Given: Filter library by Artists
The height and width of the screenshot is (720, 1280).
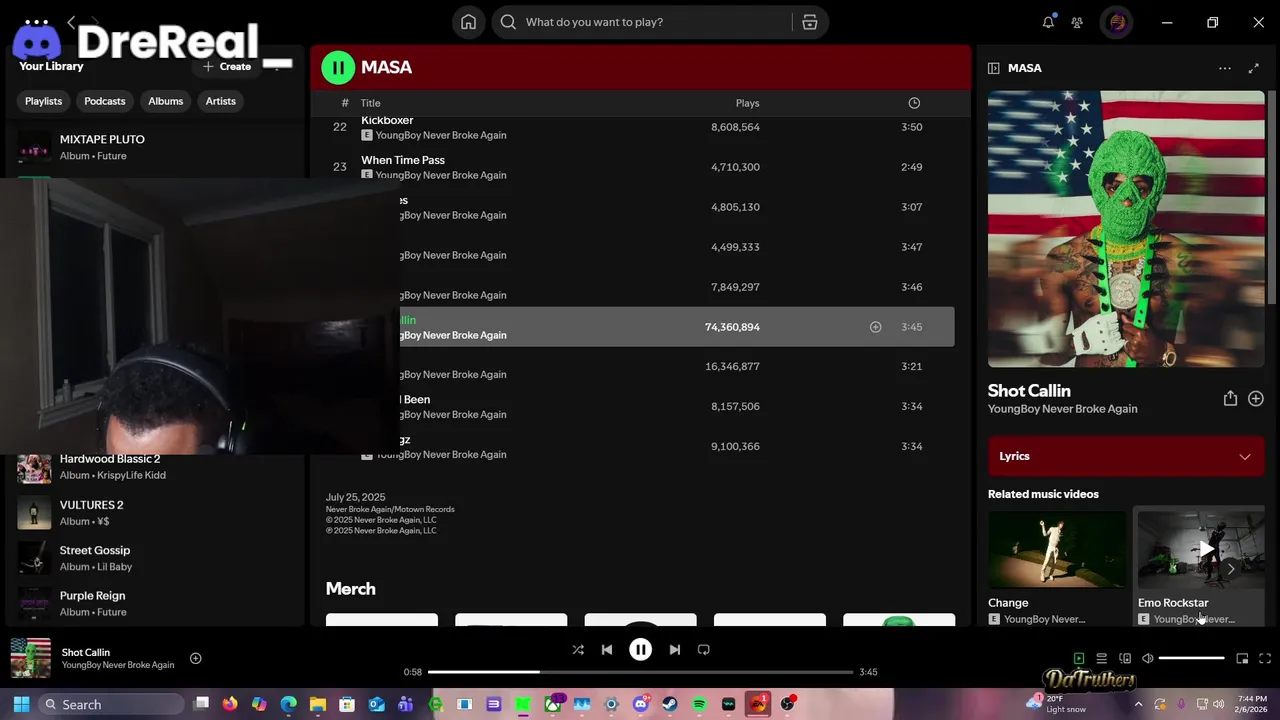Looking at the screenshot, I should [221, 101].
